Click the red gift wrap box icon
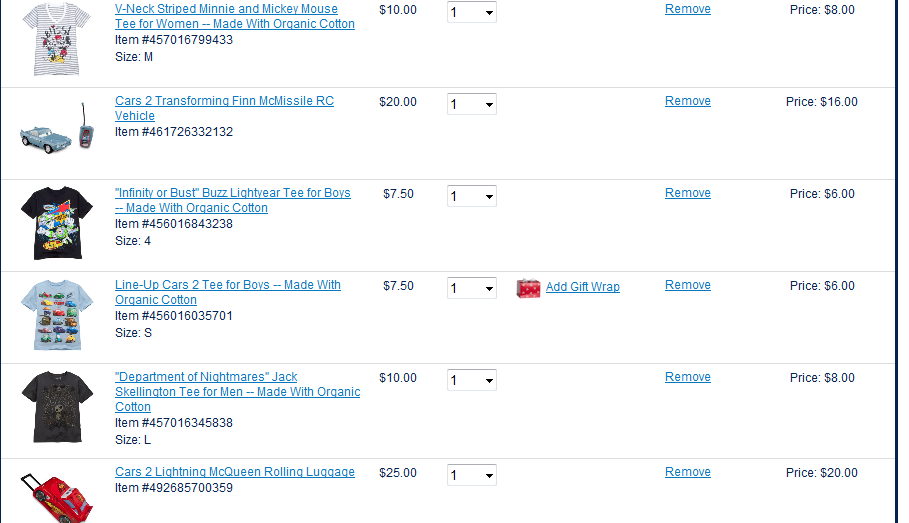Image resolution: width=909 pixels, height=523 pixels. tap(528, 288)
